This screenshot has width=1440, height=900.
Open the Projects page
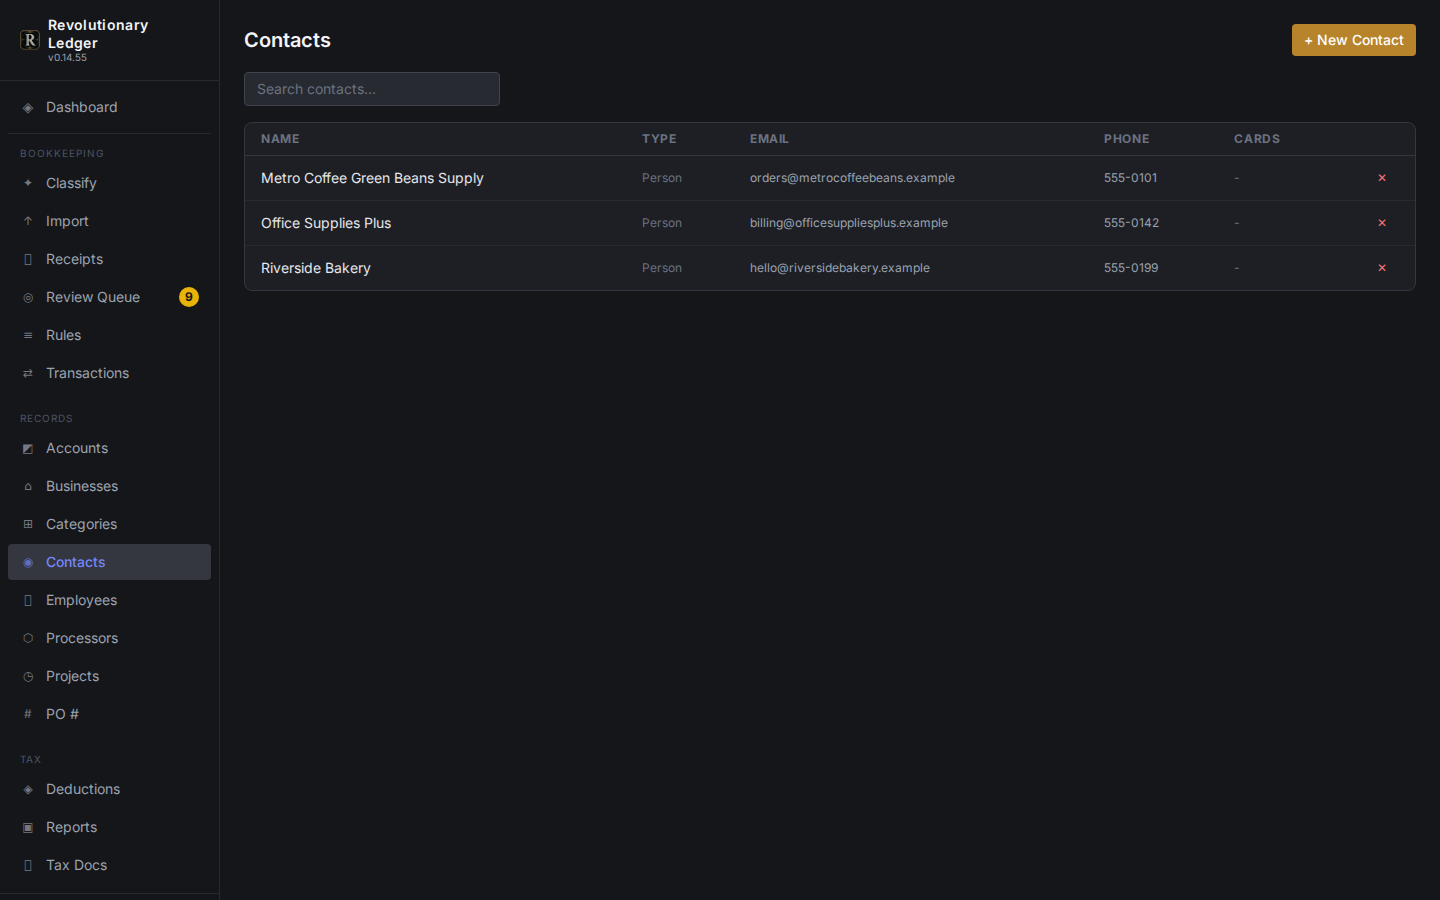tap(109, 677)
